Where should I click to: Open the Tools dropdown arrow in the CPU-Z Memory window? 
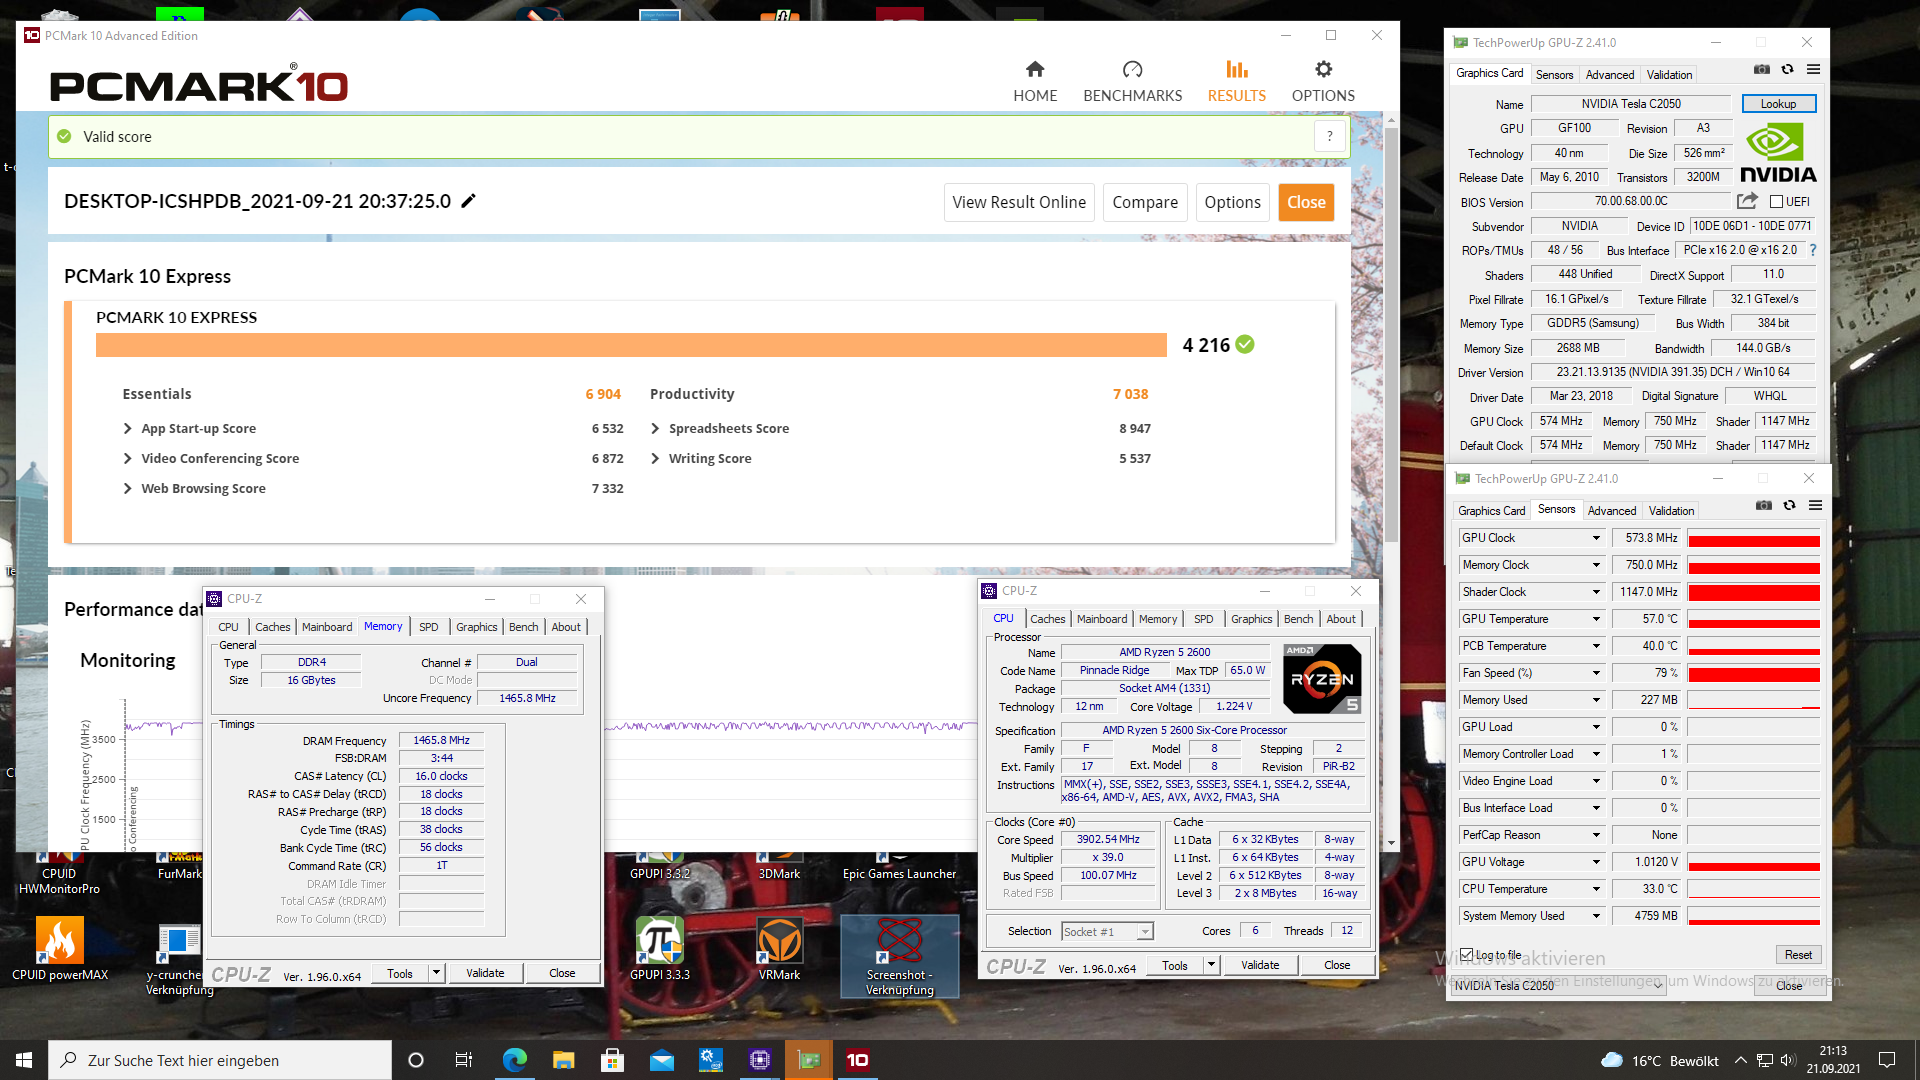click(437, 973)
